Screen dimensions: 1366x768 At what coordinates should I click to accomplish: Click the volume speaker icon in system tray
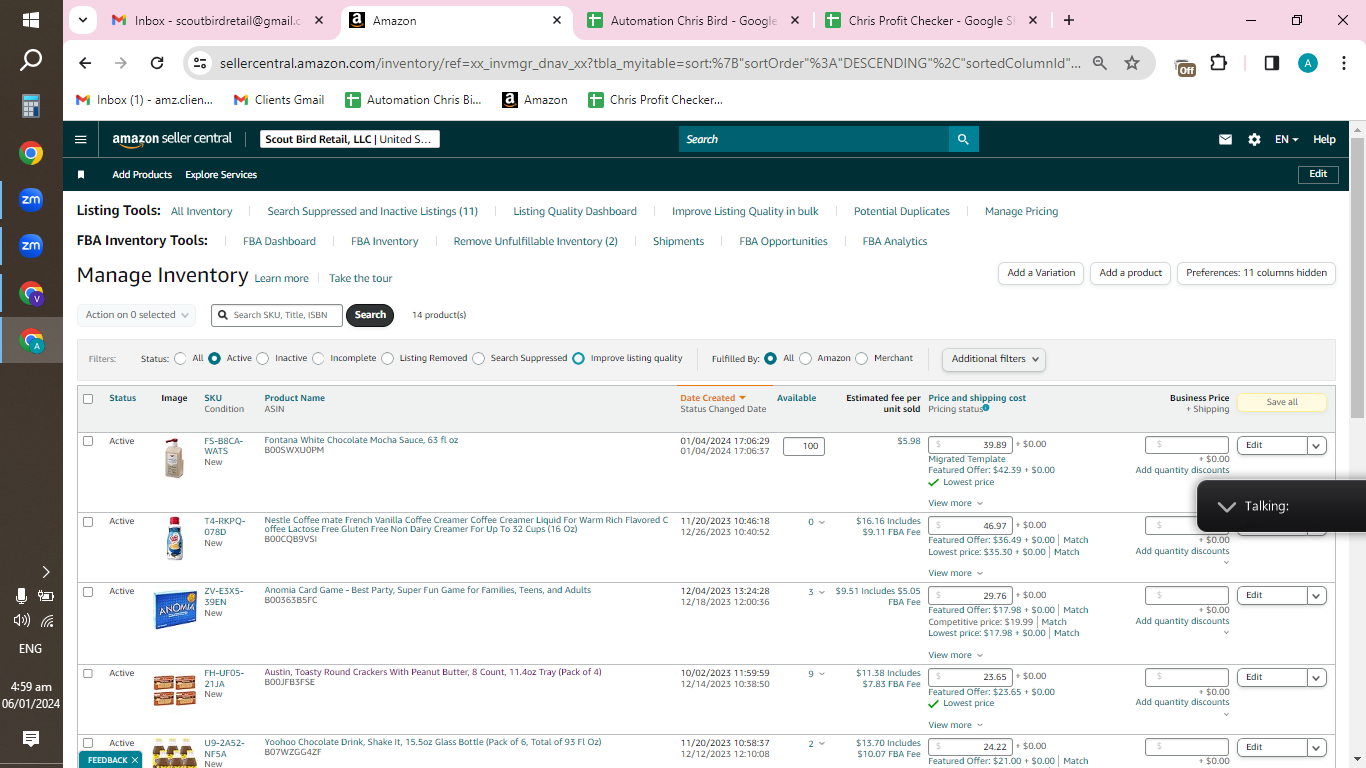[21, 620]
